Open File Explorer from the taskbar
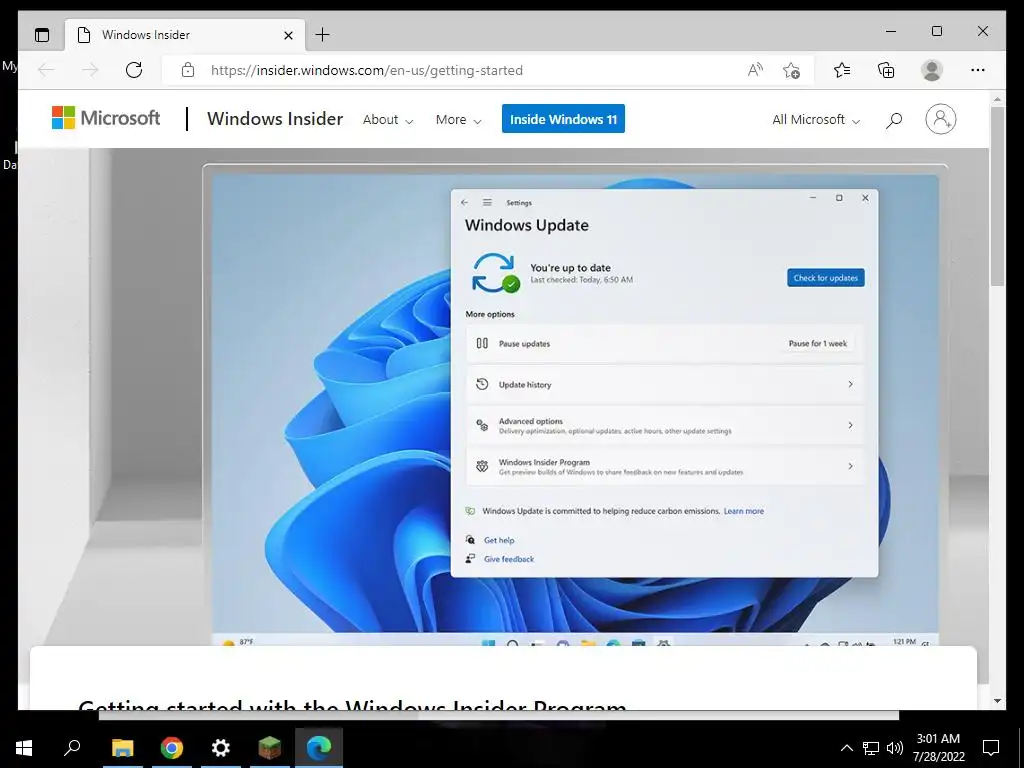The width and height of the screenshot is (1024, 768). click(x=122, y=748)
